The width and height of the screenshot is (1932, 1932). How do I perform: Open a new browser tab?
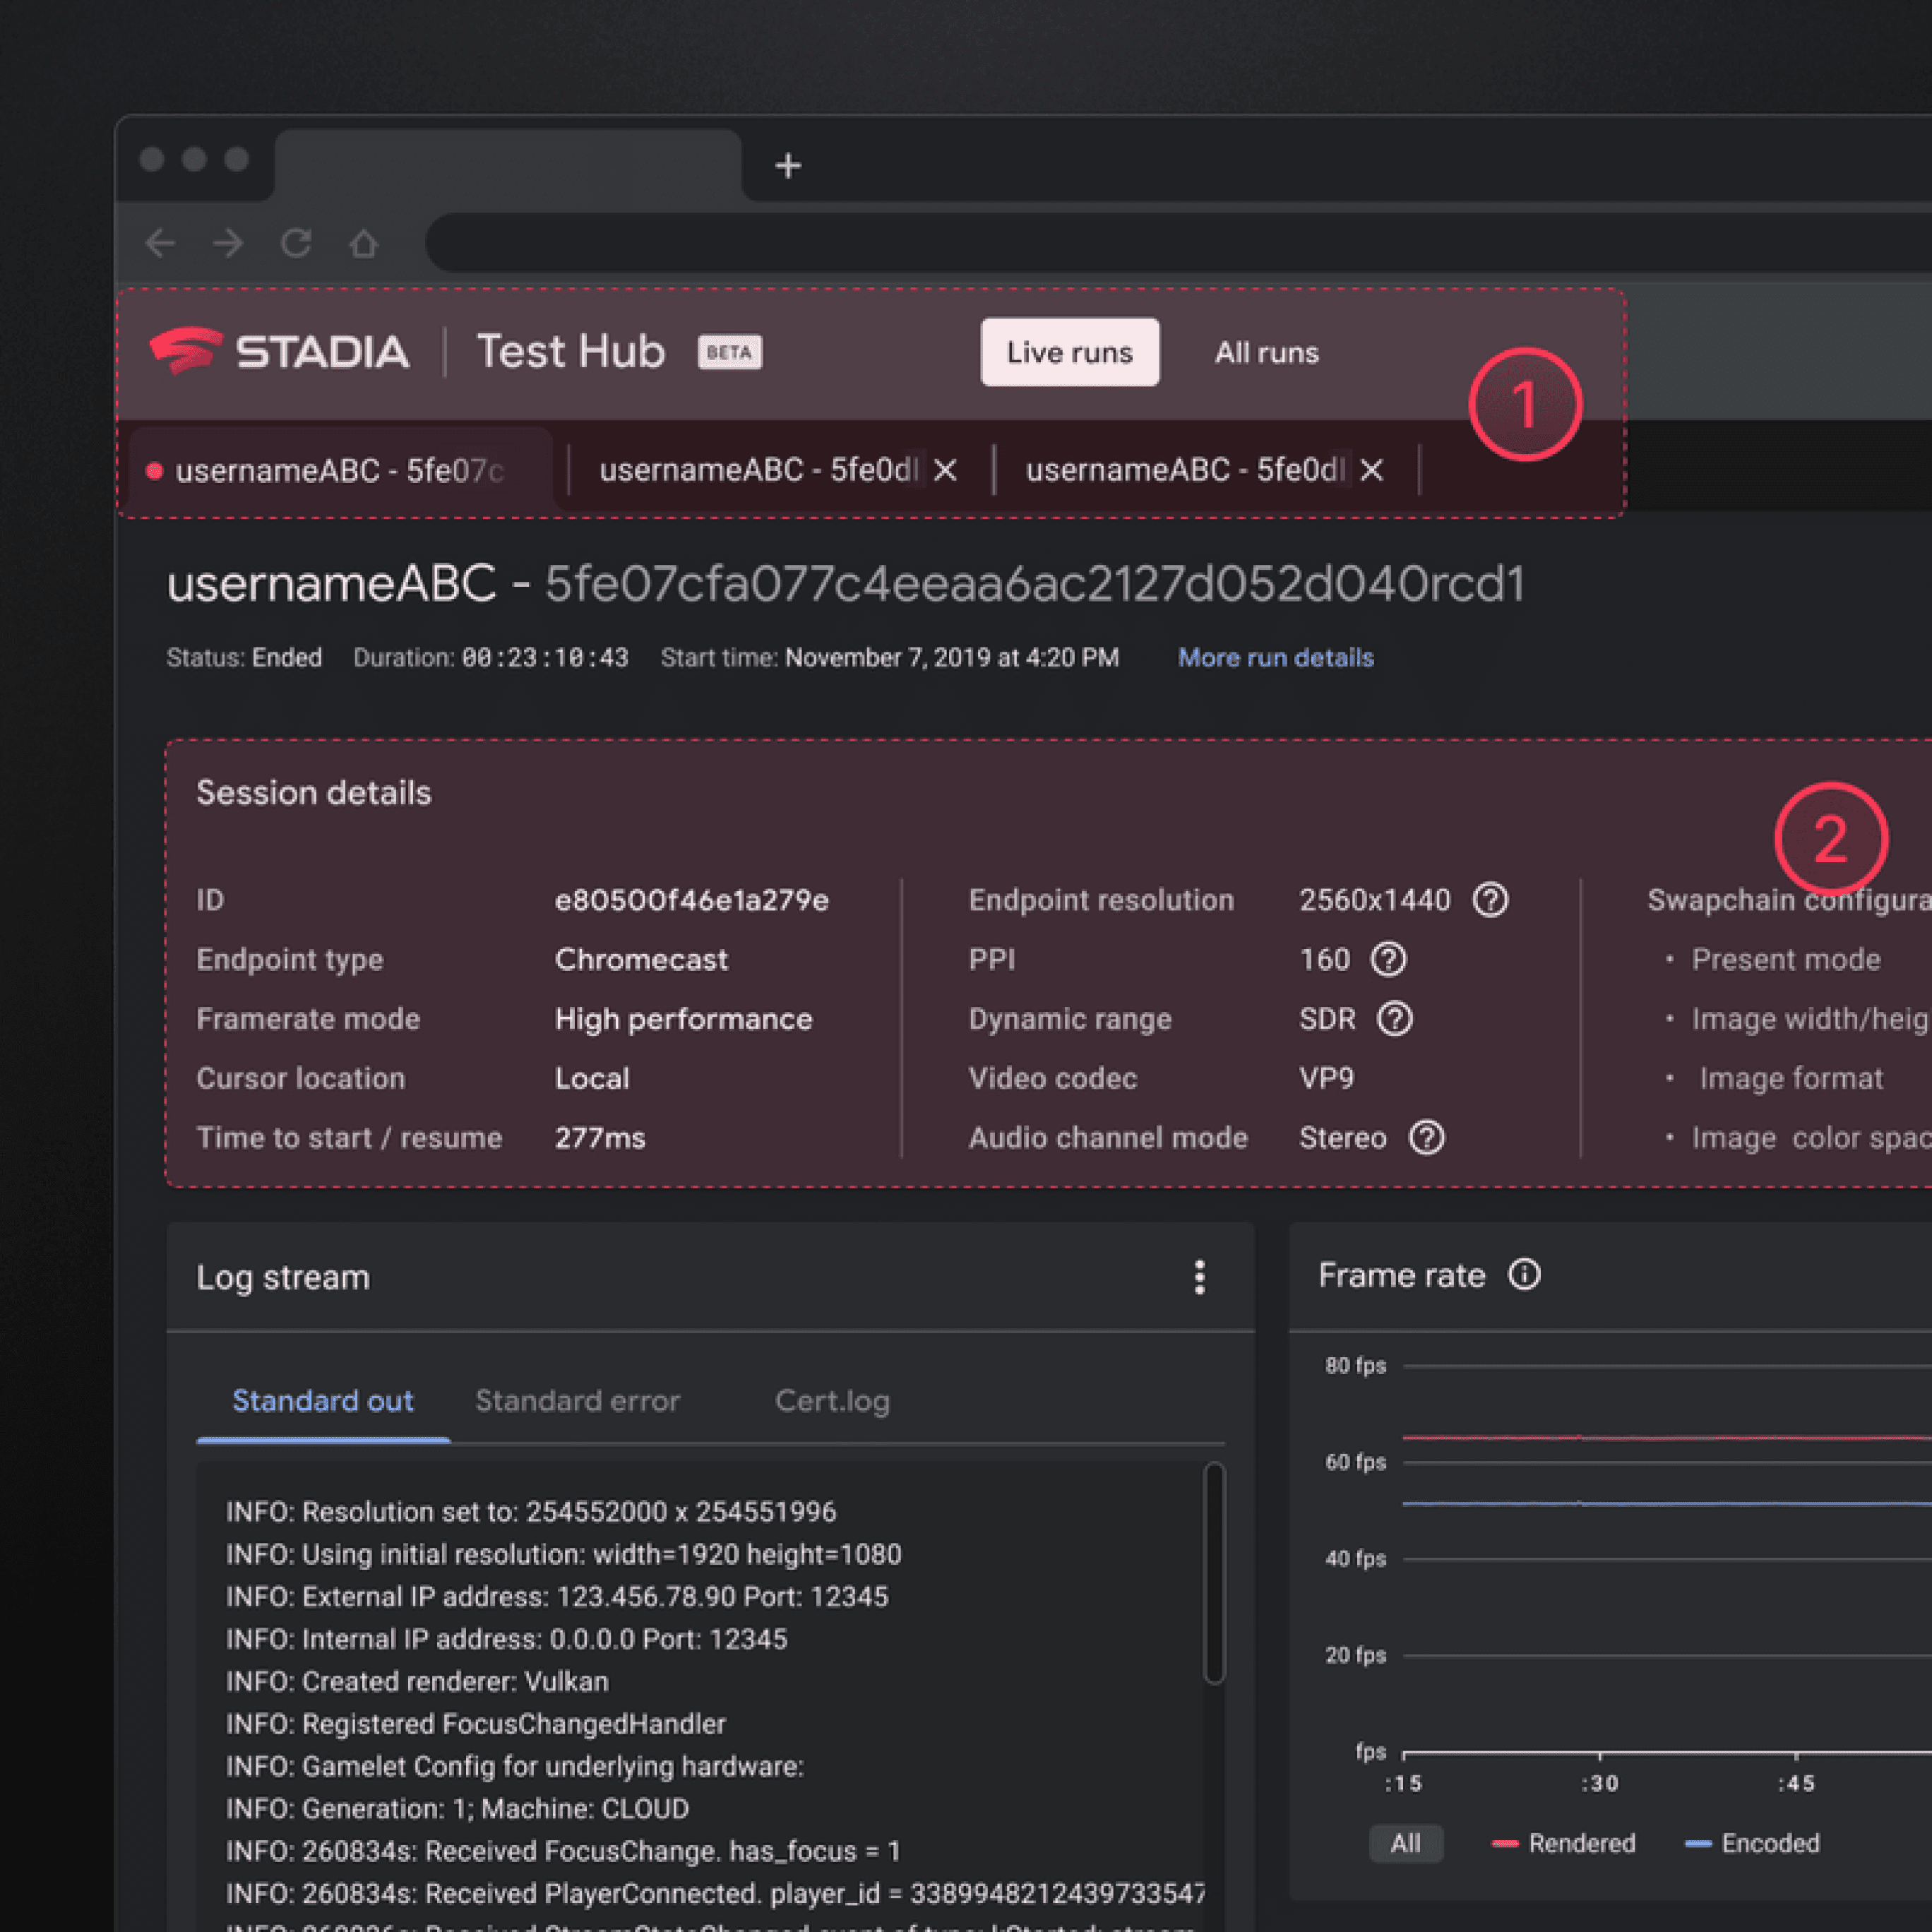pos(788,165)
